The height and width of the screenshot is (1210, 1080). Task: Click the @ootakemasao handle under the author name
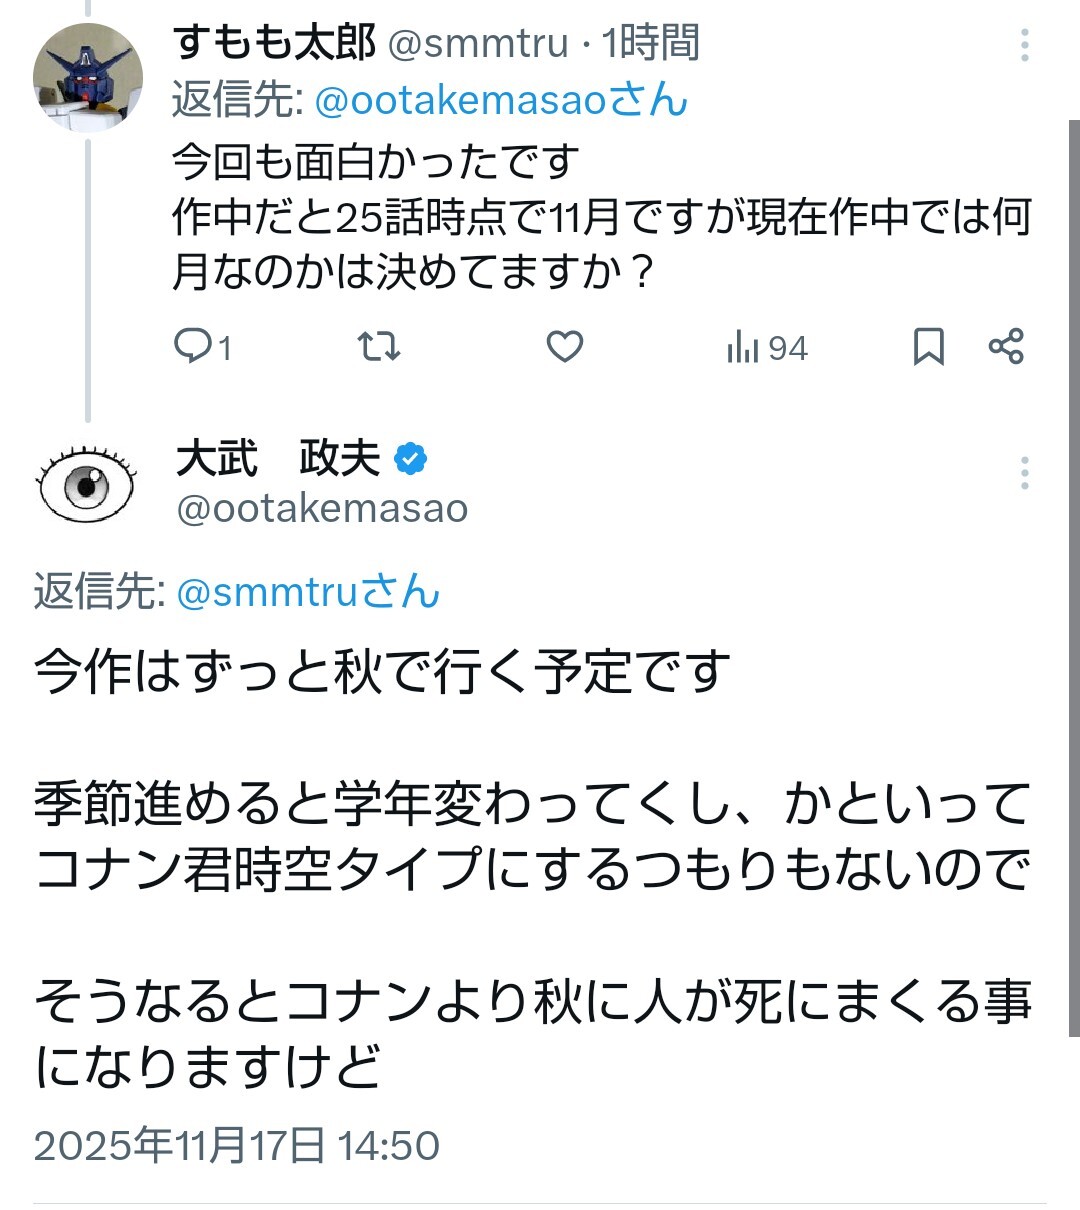[322, 509]
